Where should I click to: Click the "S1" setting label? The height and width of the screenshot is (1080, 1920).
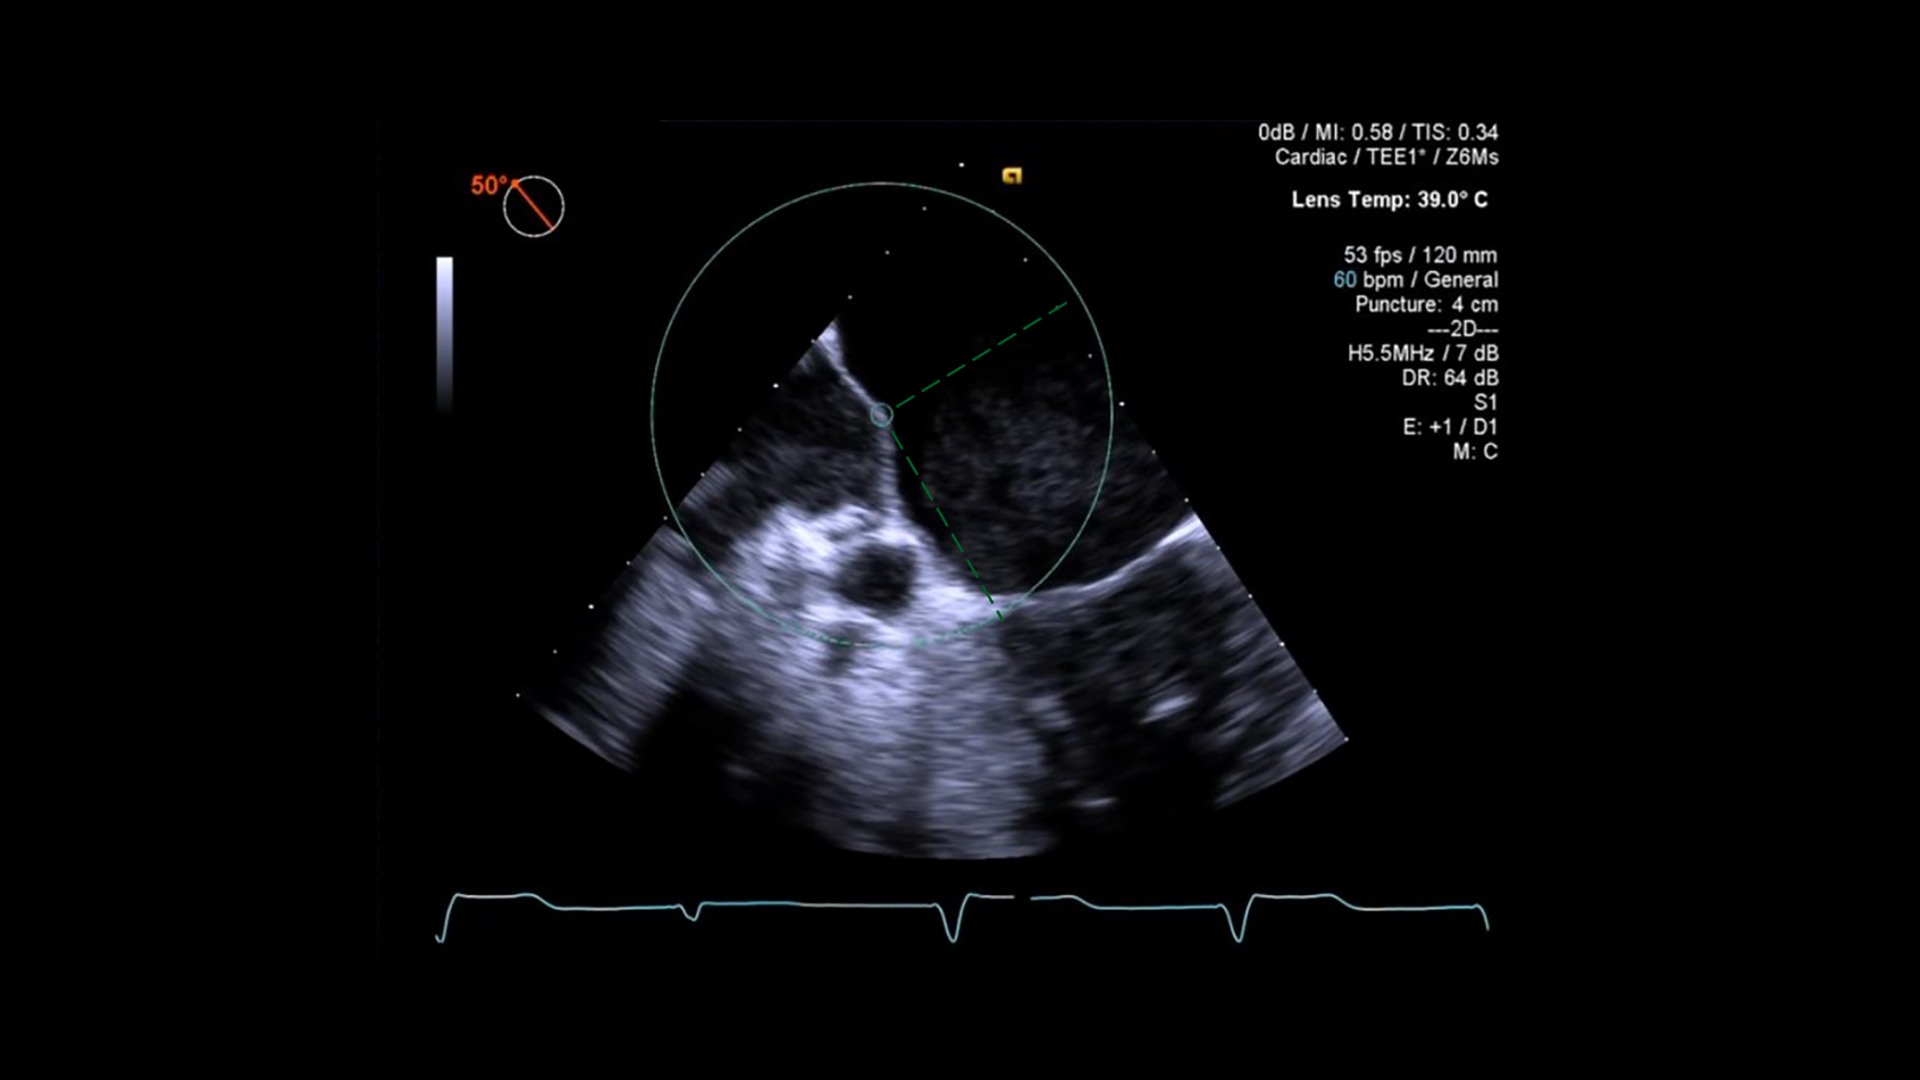pos(1485,402)
